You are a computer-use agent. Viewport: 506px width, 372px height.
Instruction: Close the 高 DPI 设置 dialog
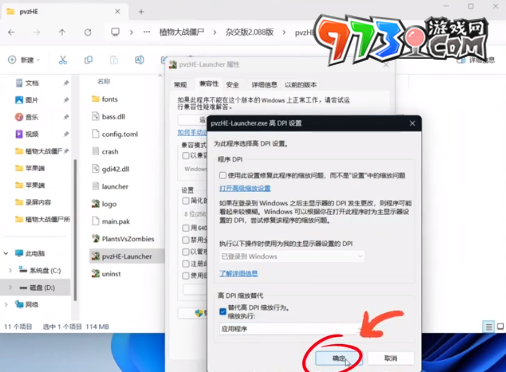412,123
